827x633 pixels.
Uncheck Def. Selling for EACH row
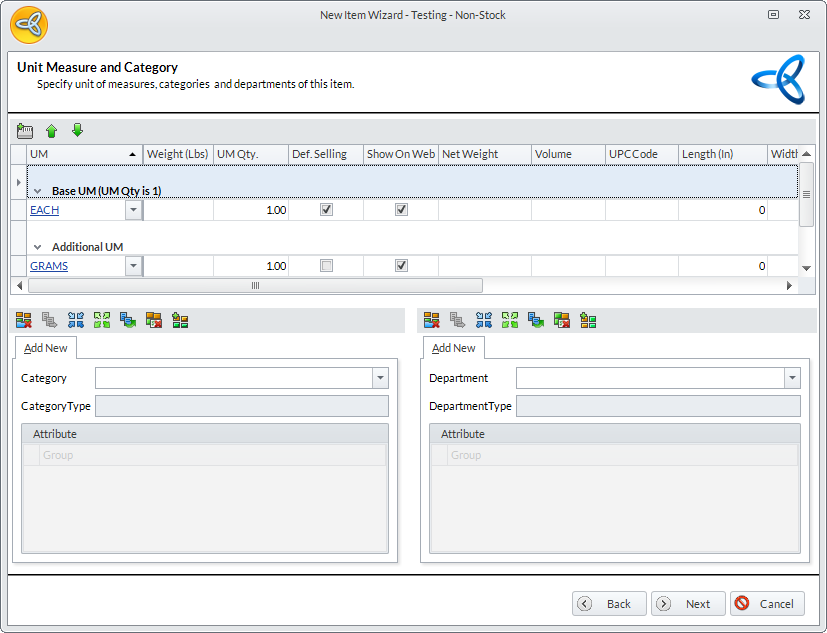[x=326, y=210]
